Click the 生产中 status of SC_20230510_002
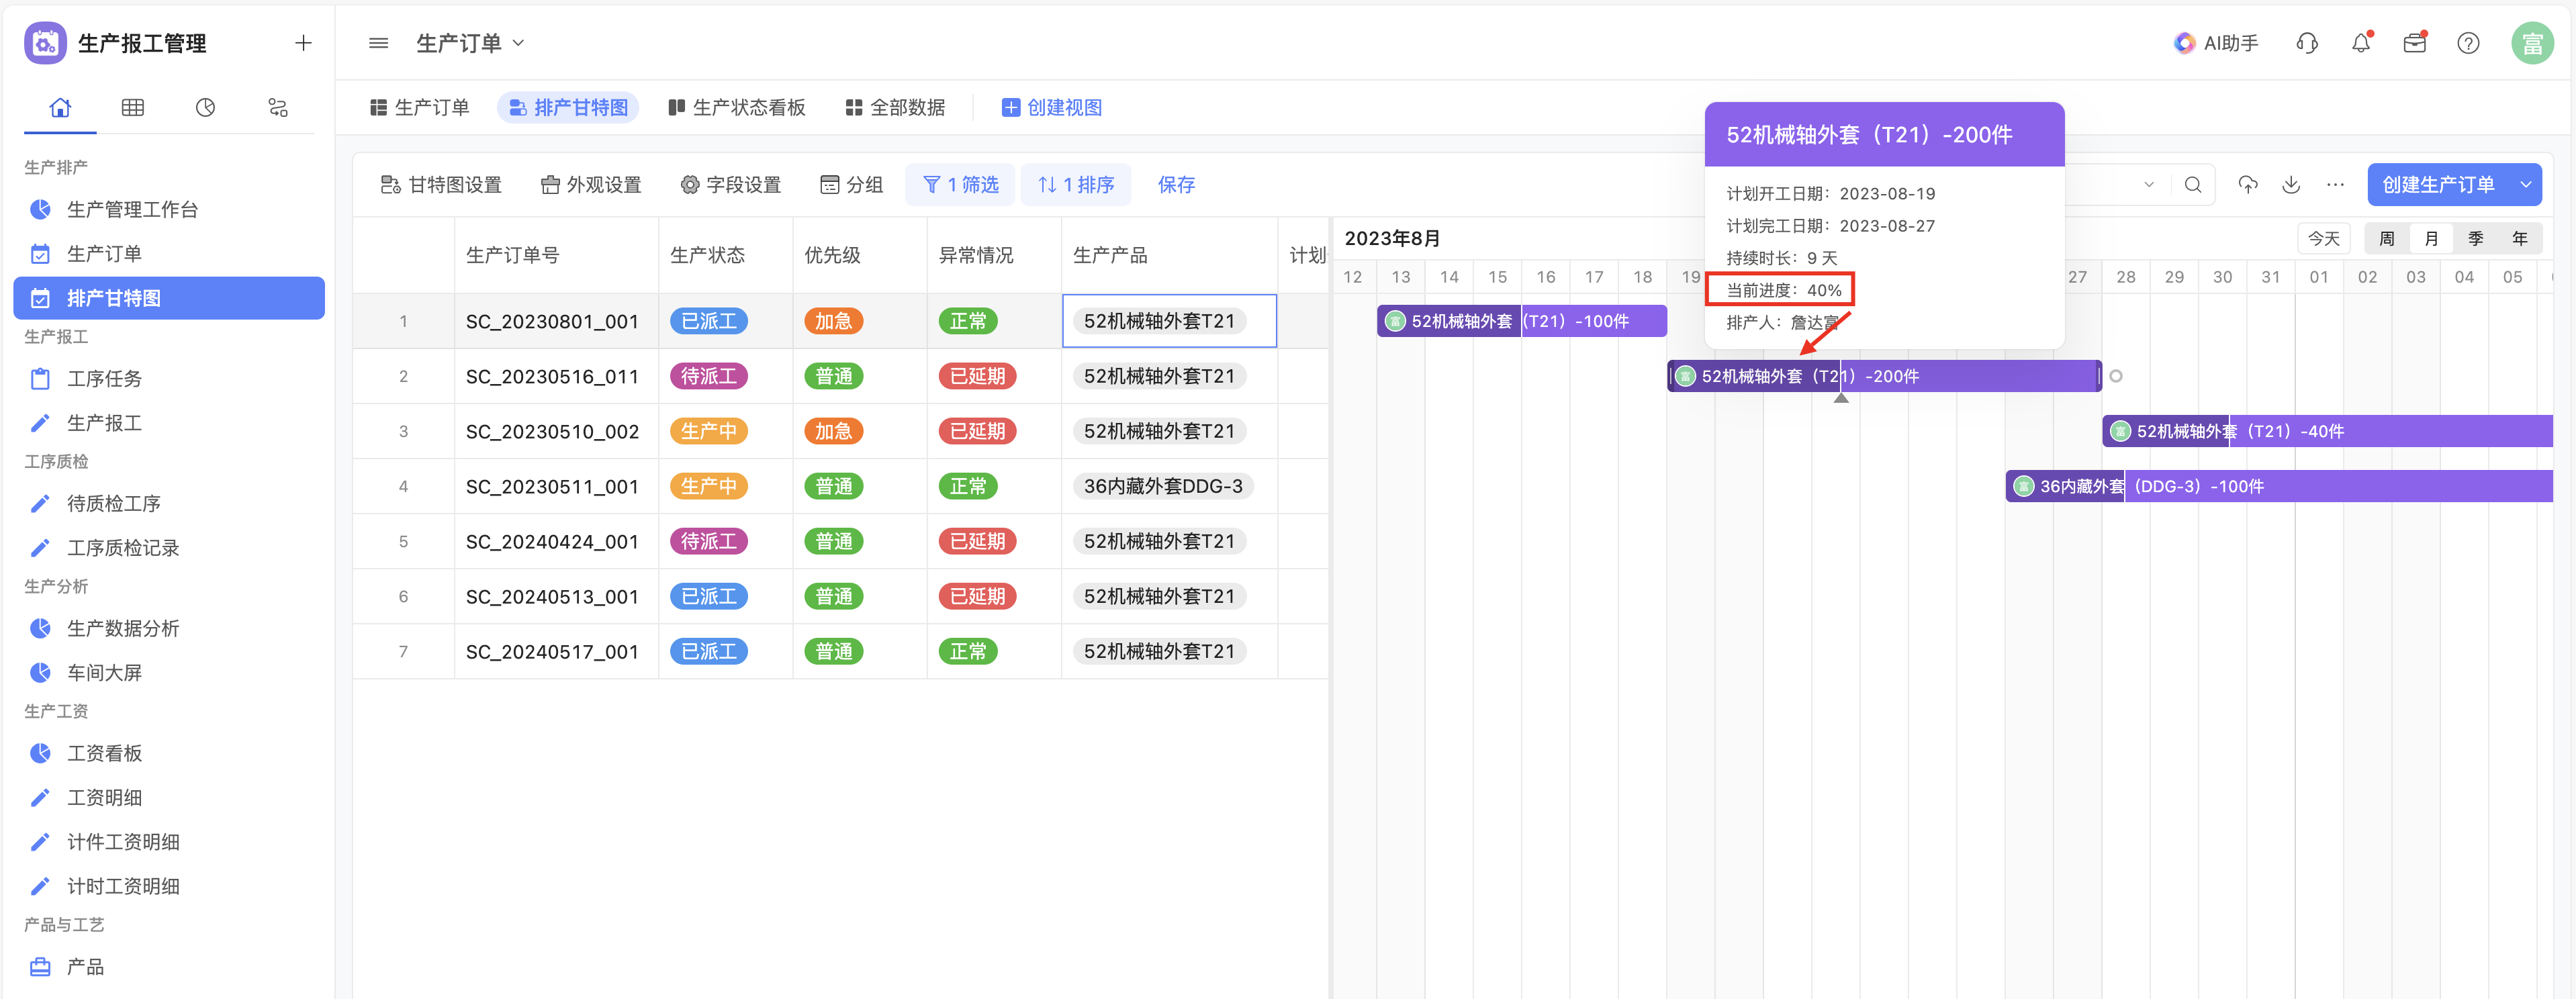The image size is (2576, 999). click(709, 431)
